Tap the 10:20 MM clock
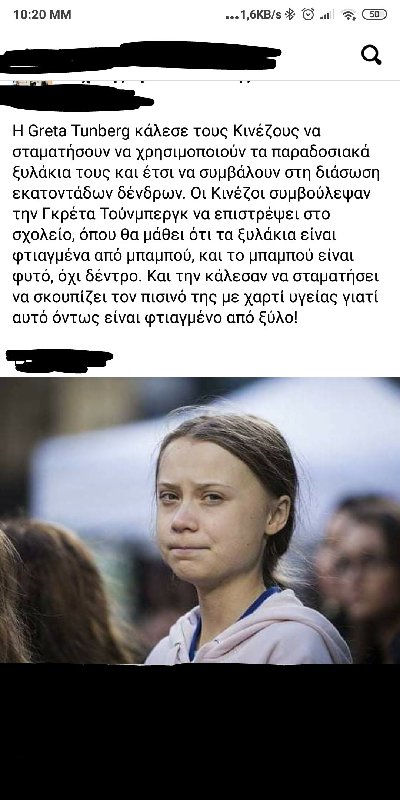Image resolution: width=400 pixels, height=800 pixels. tap(42, 15)
